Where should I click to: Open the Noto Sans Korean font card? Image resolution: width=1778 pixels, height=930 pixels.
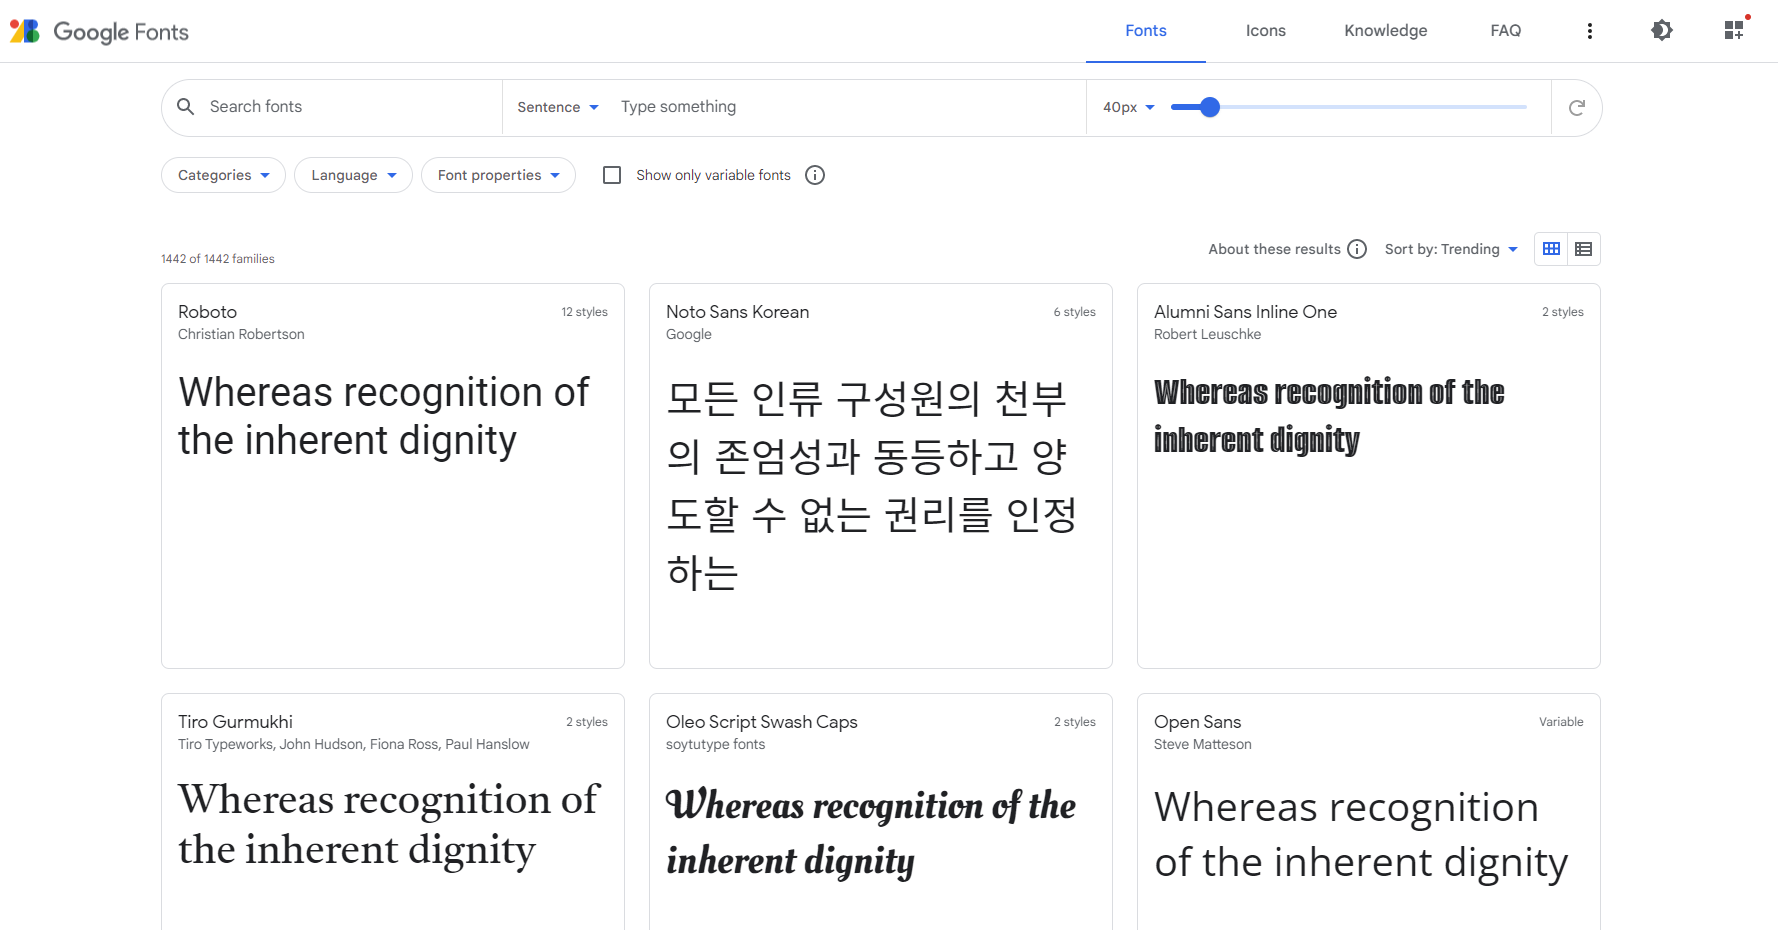881,476
